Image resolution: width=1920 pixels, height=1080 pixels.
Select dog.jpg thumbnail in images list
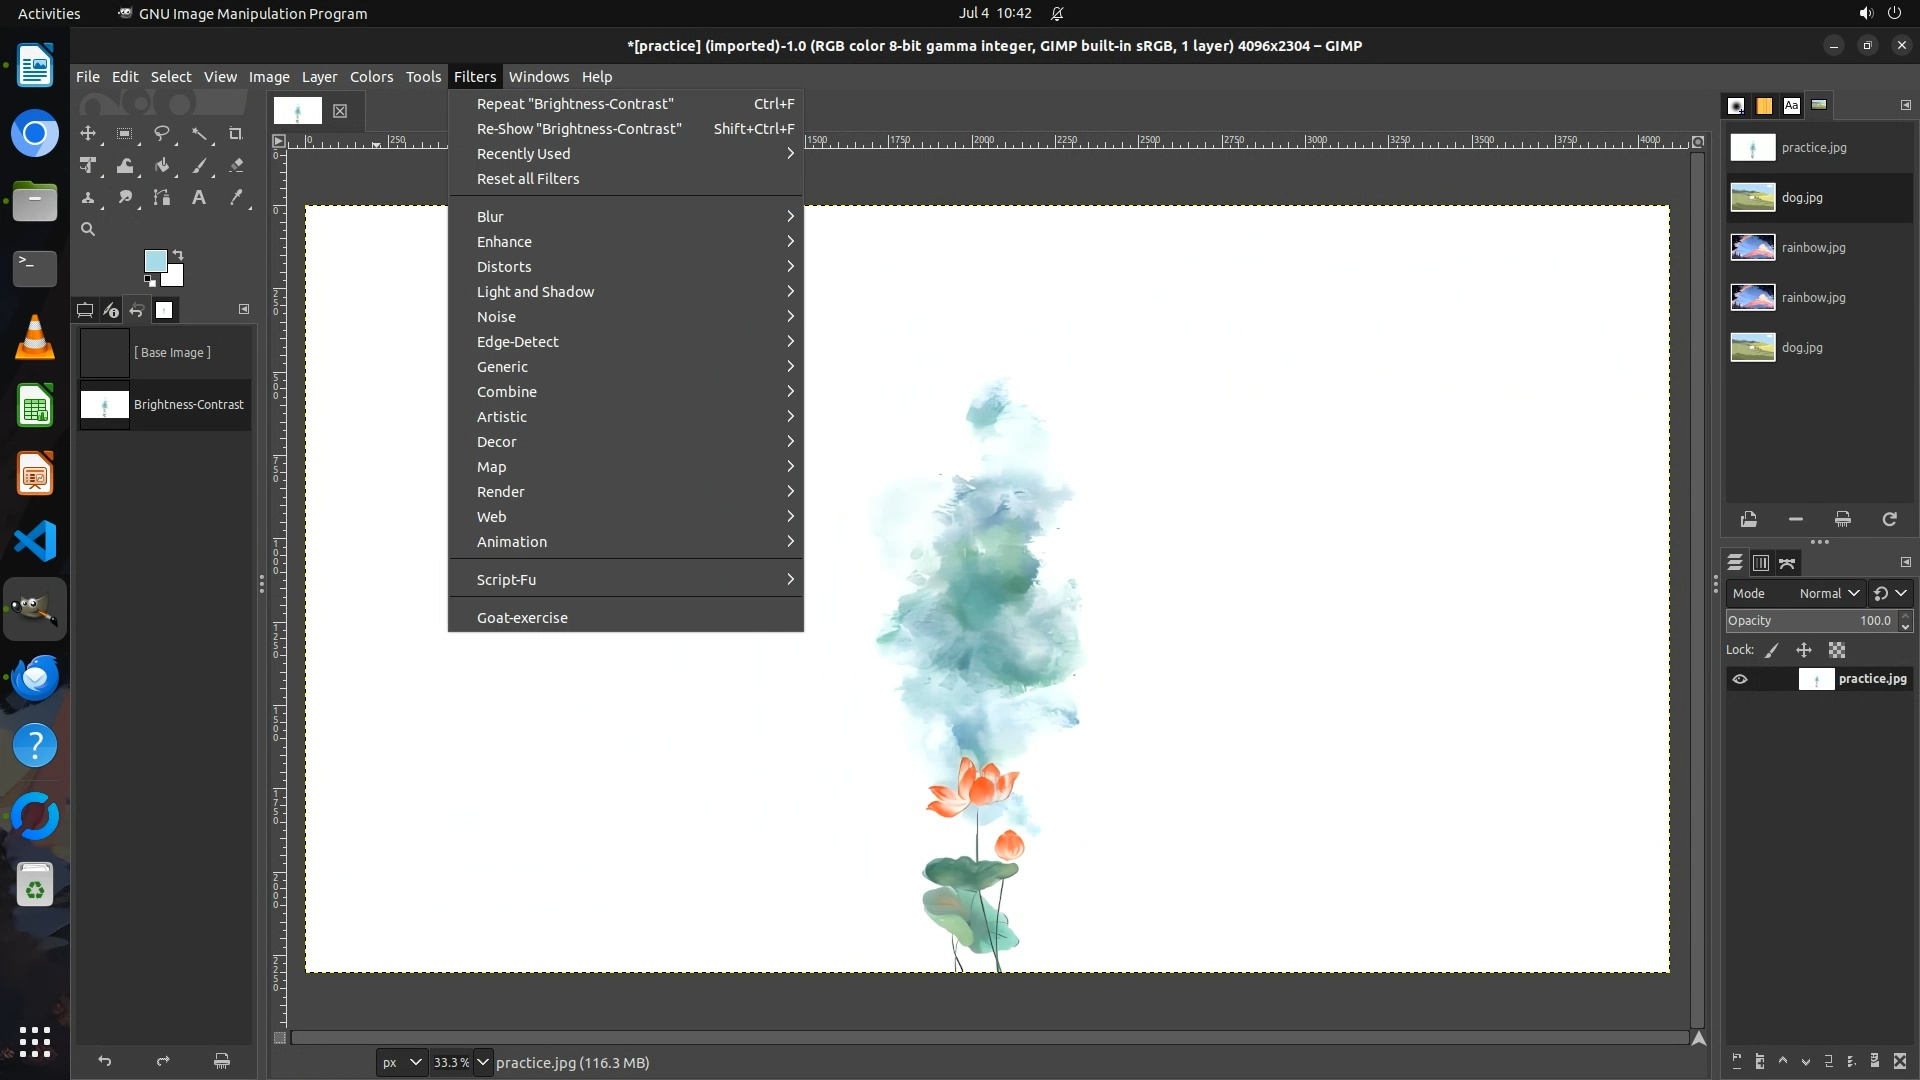(x=1753, y=198)
